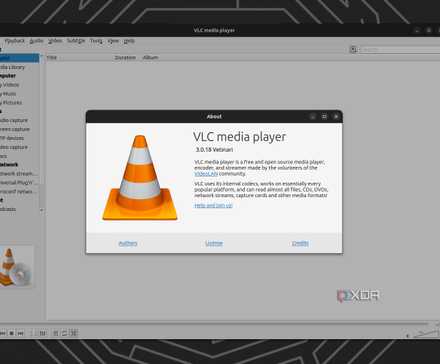Open My Pictures in sidebar
This screenshot has width=440, height=364.
pyautogui.click(x=11, y=103)
